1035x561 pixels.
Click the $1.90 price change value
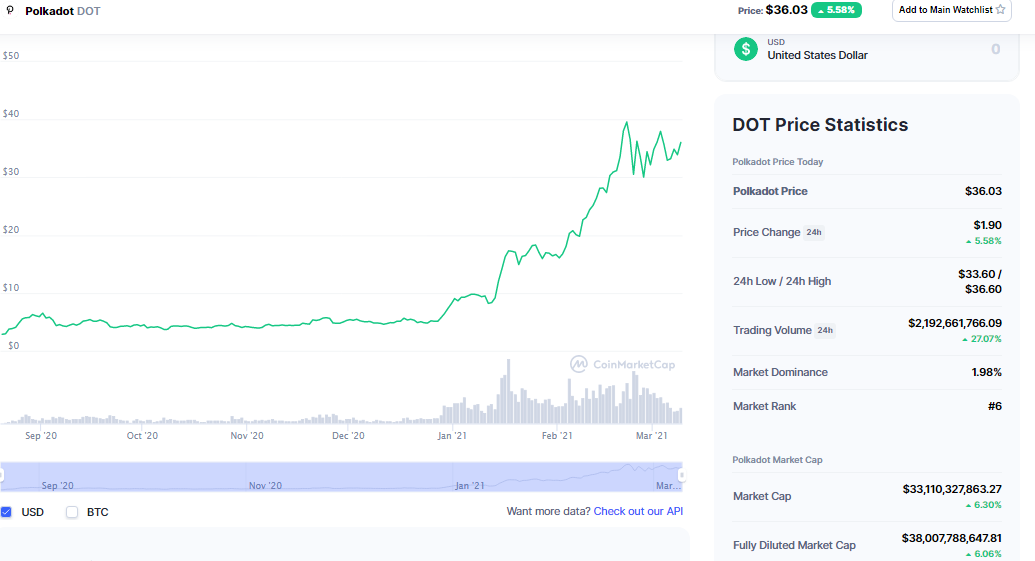tap(987, 225)
